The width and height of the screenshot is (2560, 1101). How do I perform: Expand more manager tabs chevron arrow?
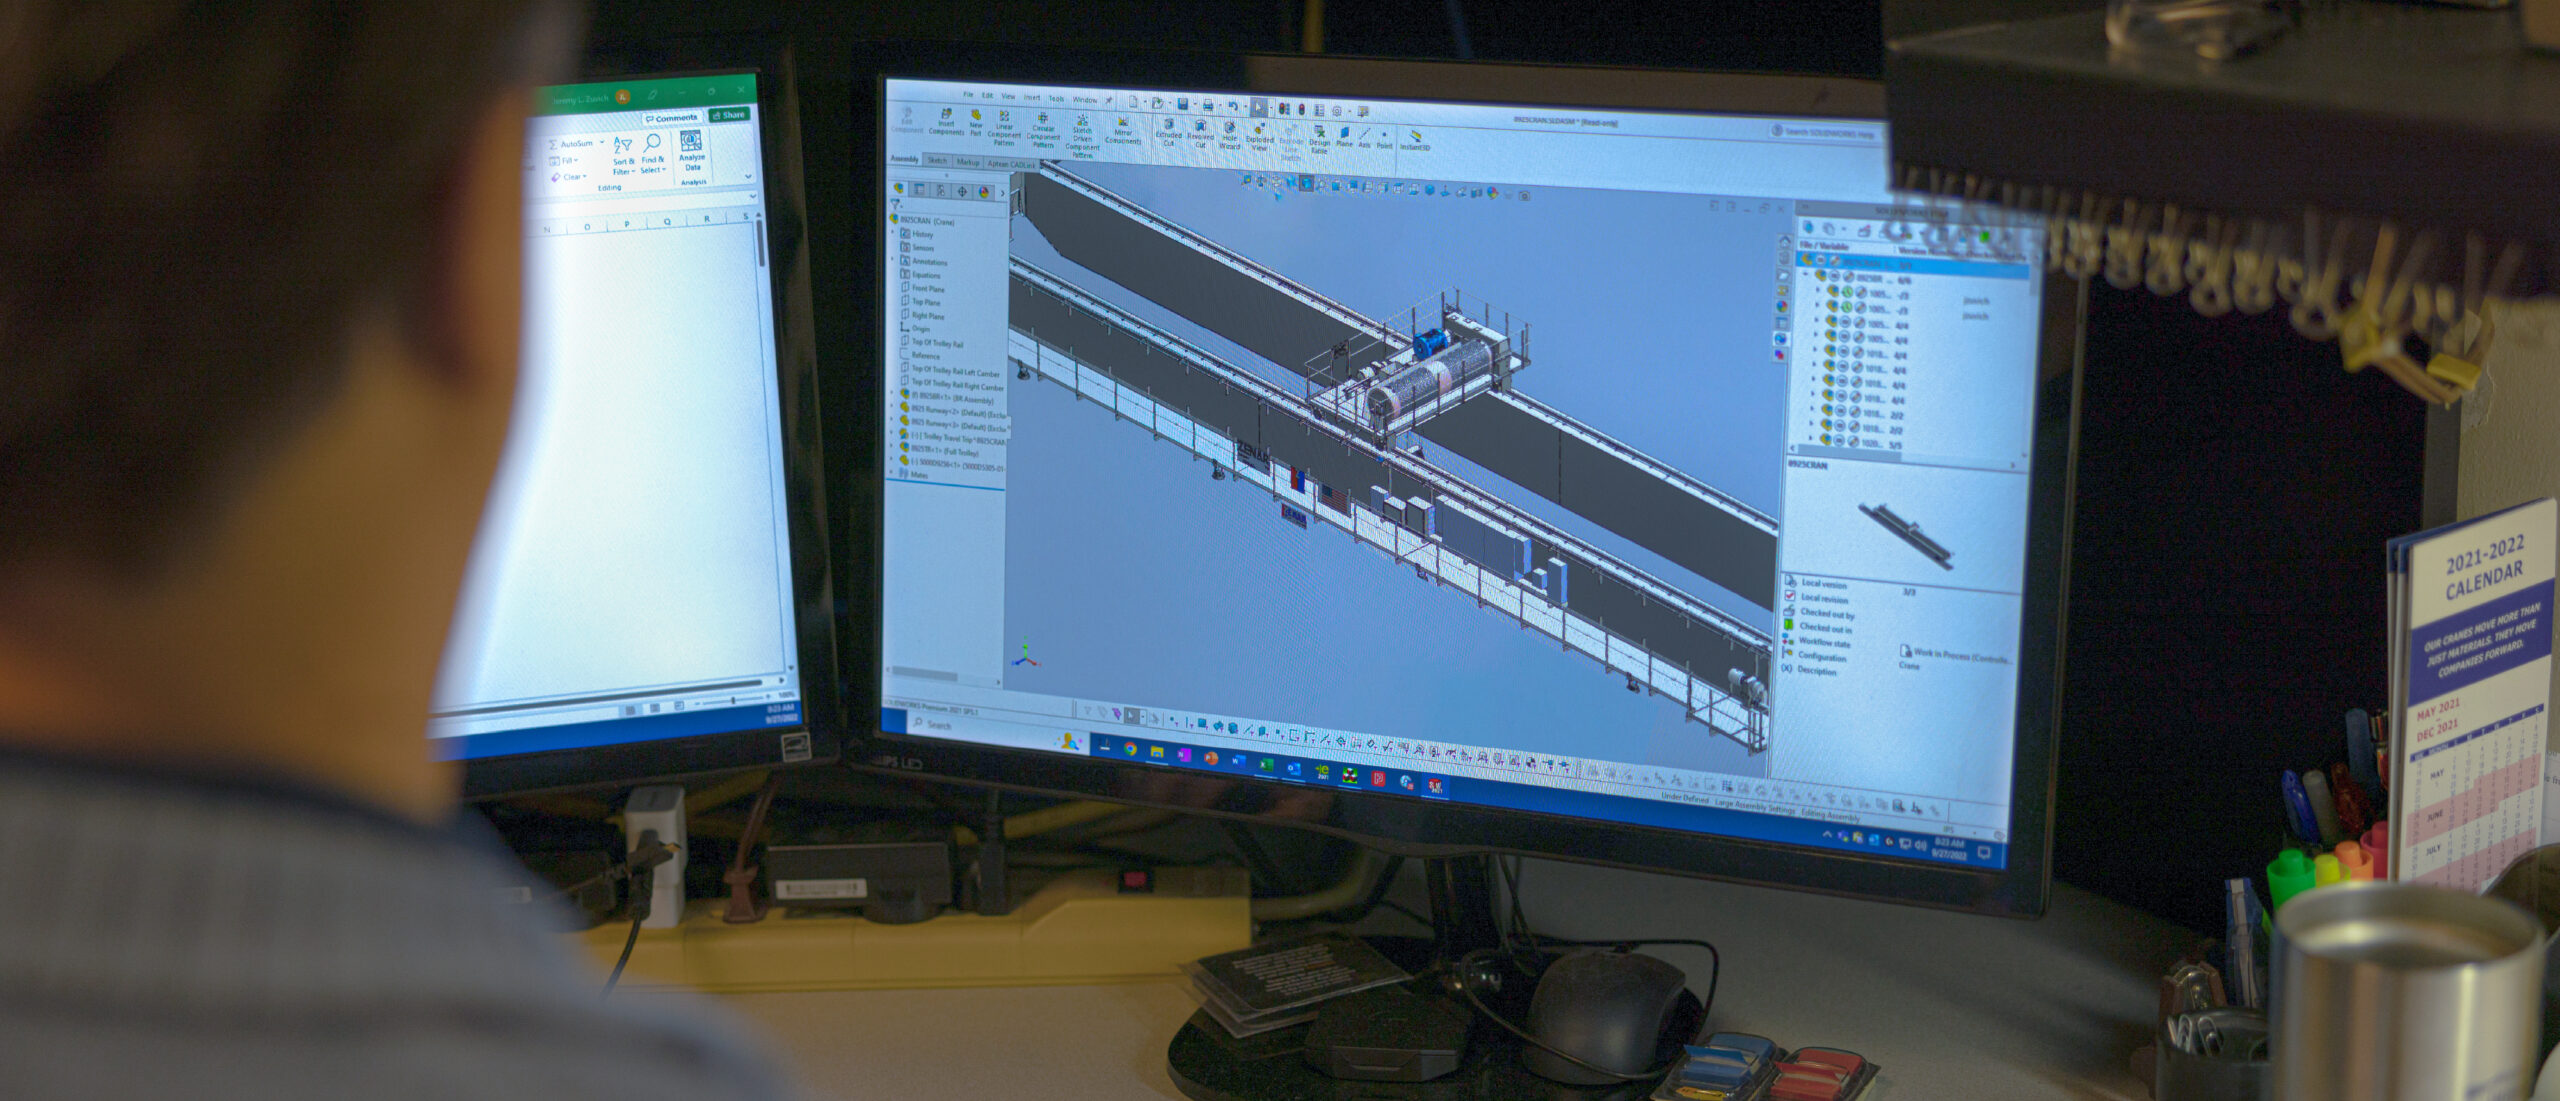pyautogui.click(x=1002, y=193)
